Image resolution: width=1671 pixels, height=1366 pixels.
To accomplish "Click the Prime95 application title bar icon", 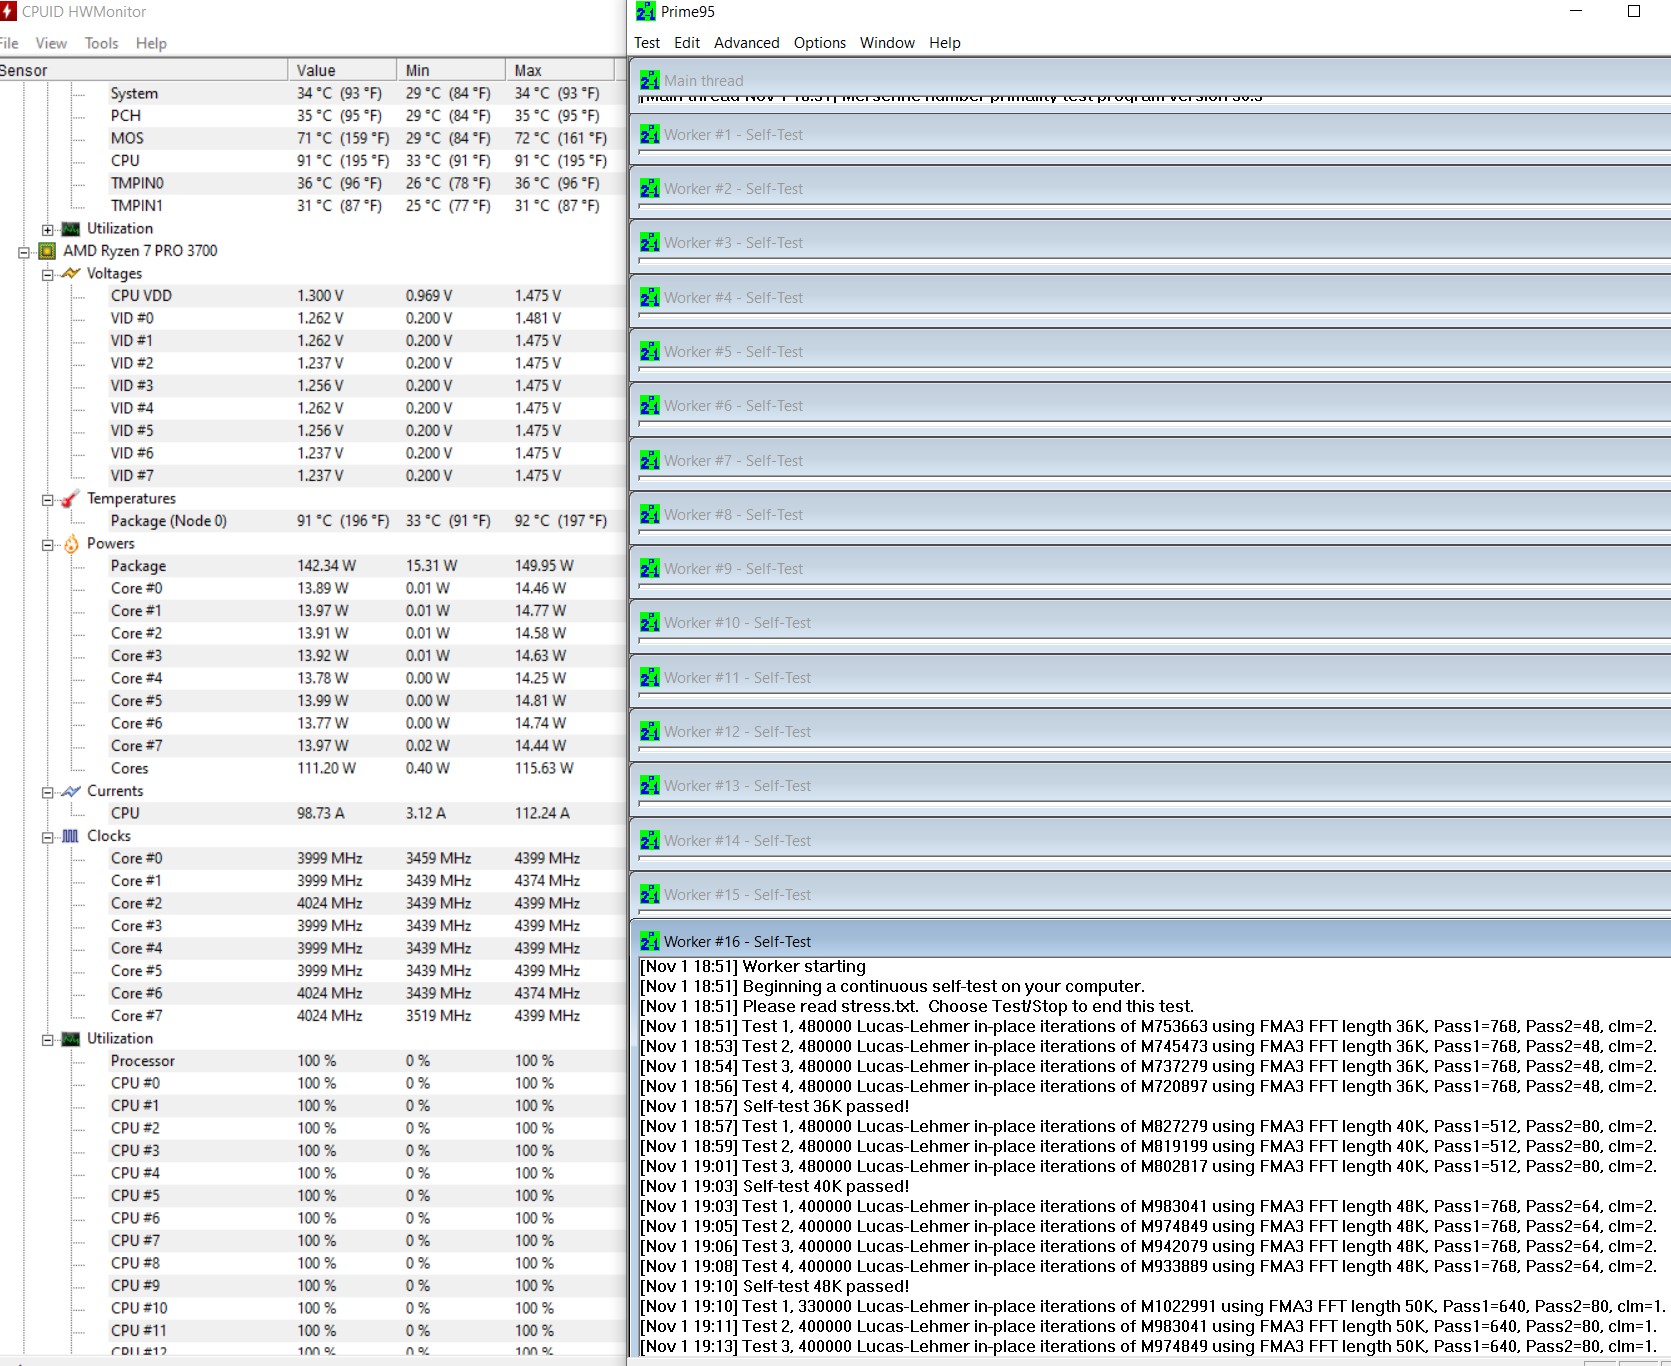I will tap(646, 12).
